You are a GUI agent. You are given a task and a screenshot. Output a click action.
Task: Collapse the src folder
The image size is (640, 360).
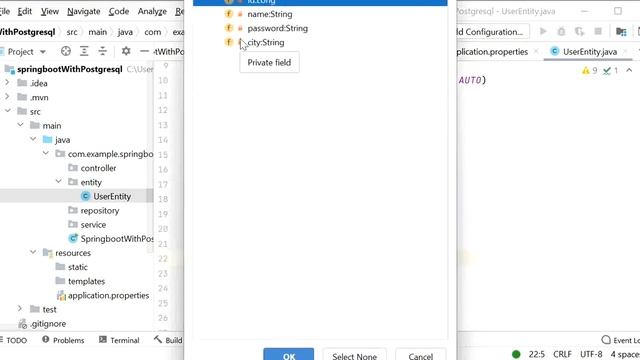click(8, 111)
